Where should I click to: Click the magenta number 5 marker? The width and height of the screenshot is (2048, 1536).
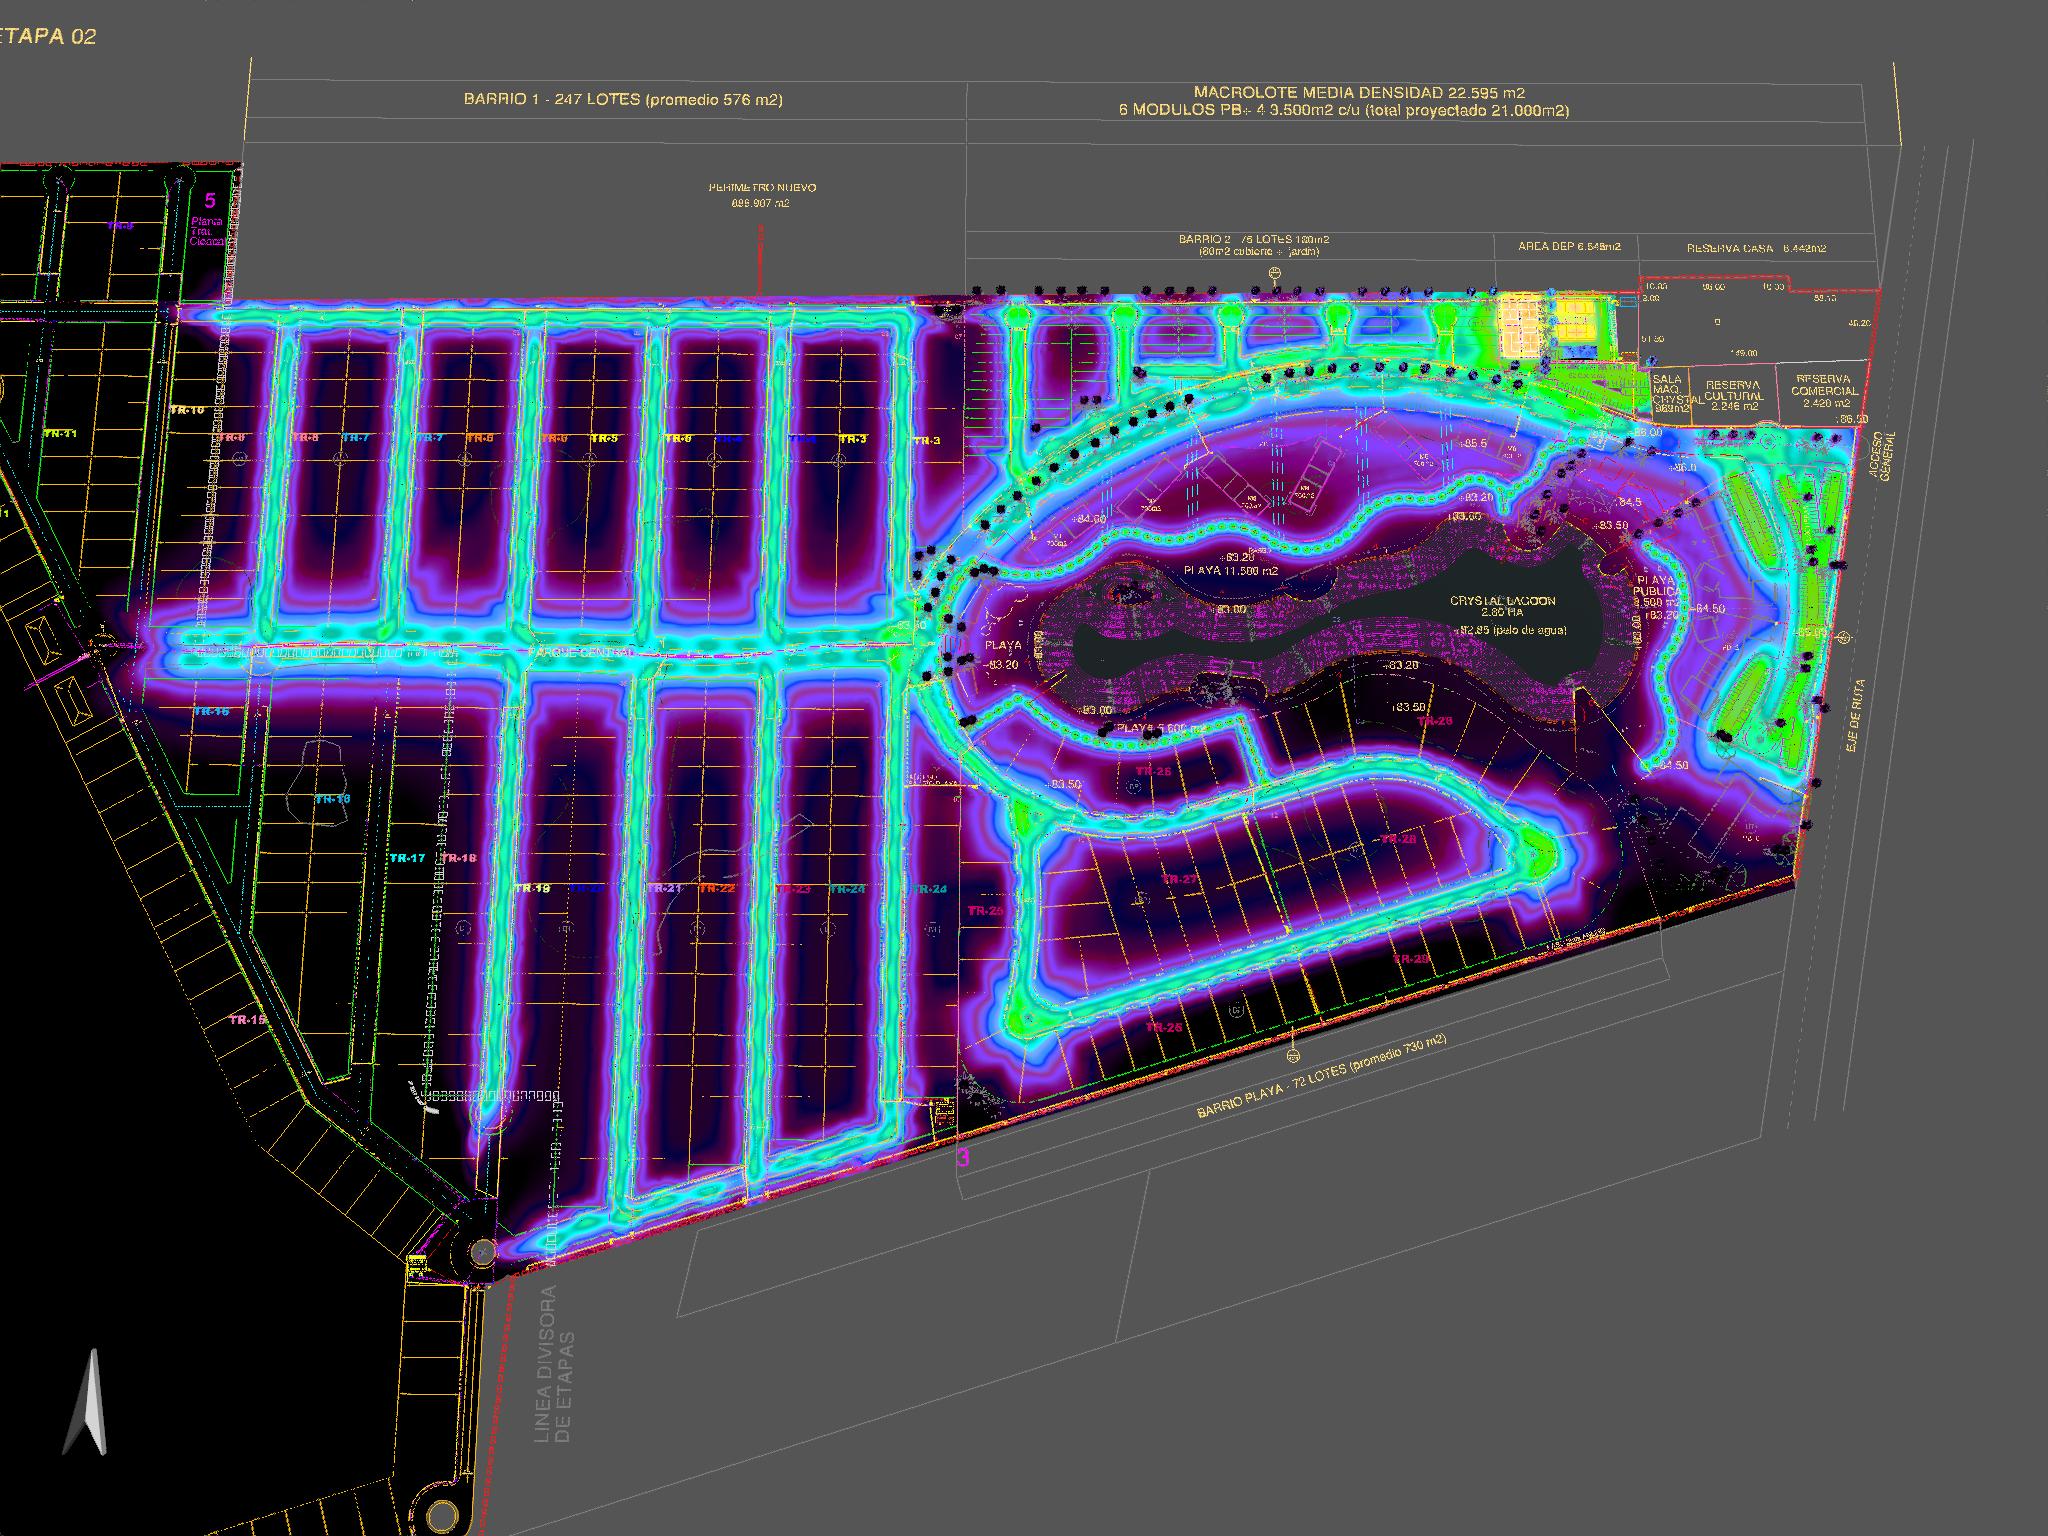point(210,201)
